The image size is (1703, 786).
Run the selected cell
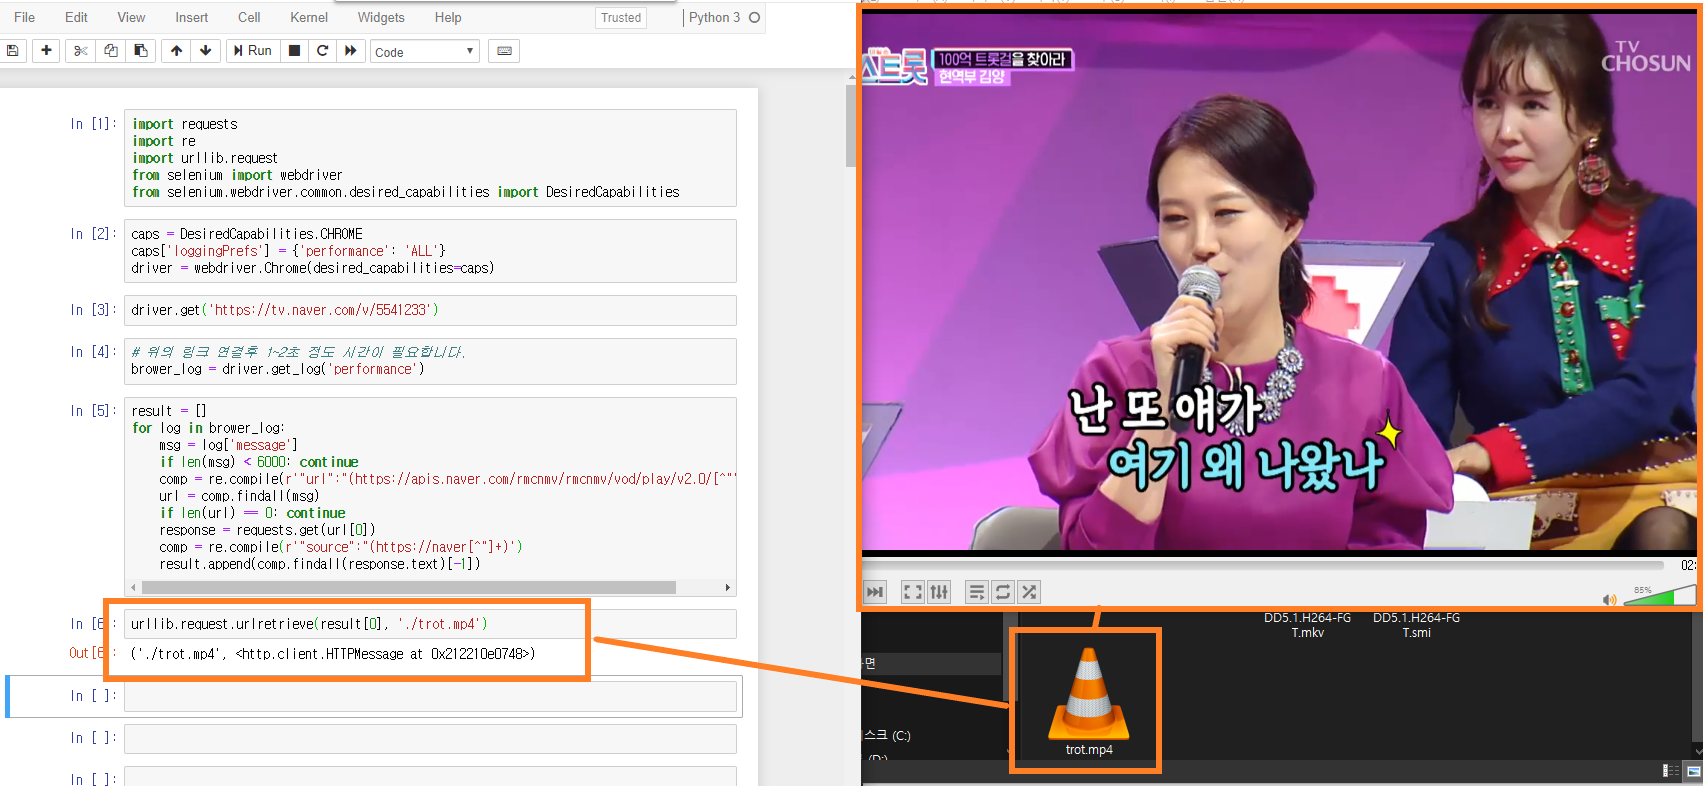(x=253, y=51)
